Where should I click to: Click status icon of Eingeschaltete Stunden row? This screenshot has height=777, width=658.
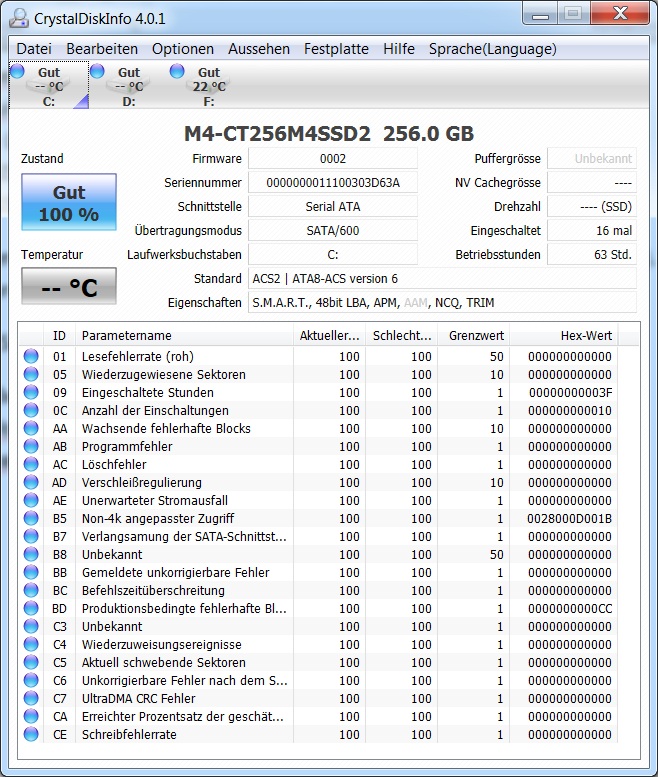point(31,392)
